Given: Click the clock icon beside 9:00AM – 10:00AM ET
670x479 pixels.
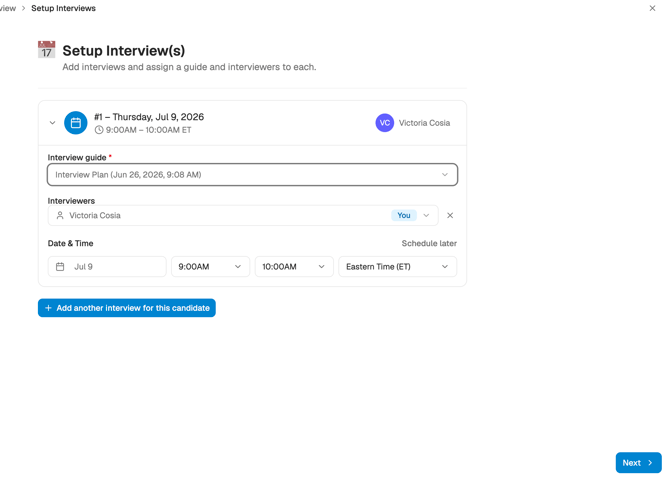Looking at the screenshot, I should click(99, 130).
